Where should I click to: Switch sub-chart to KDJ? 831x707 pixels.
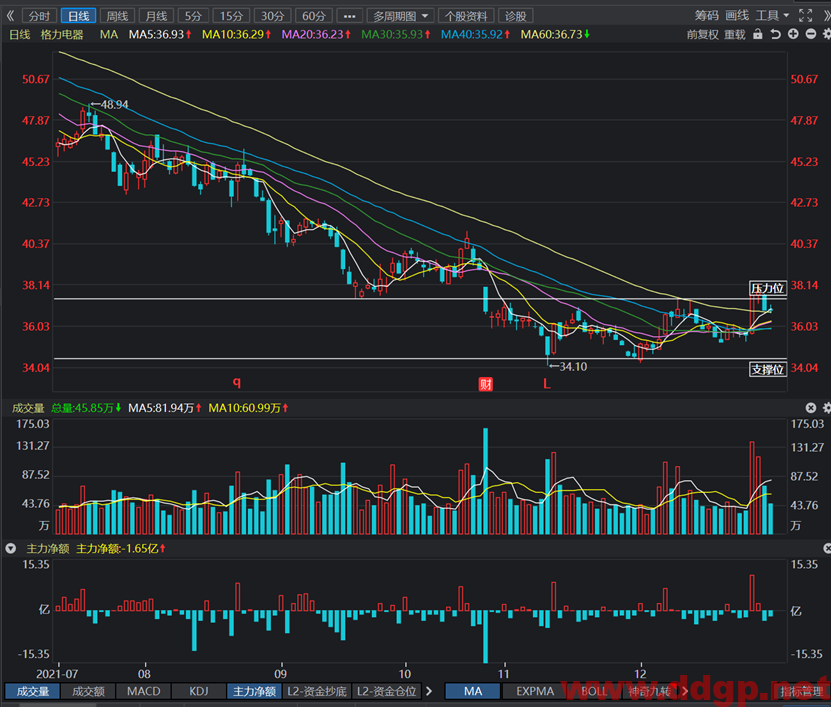(x=199, y=691)
